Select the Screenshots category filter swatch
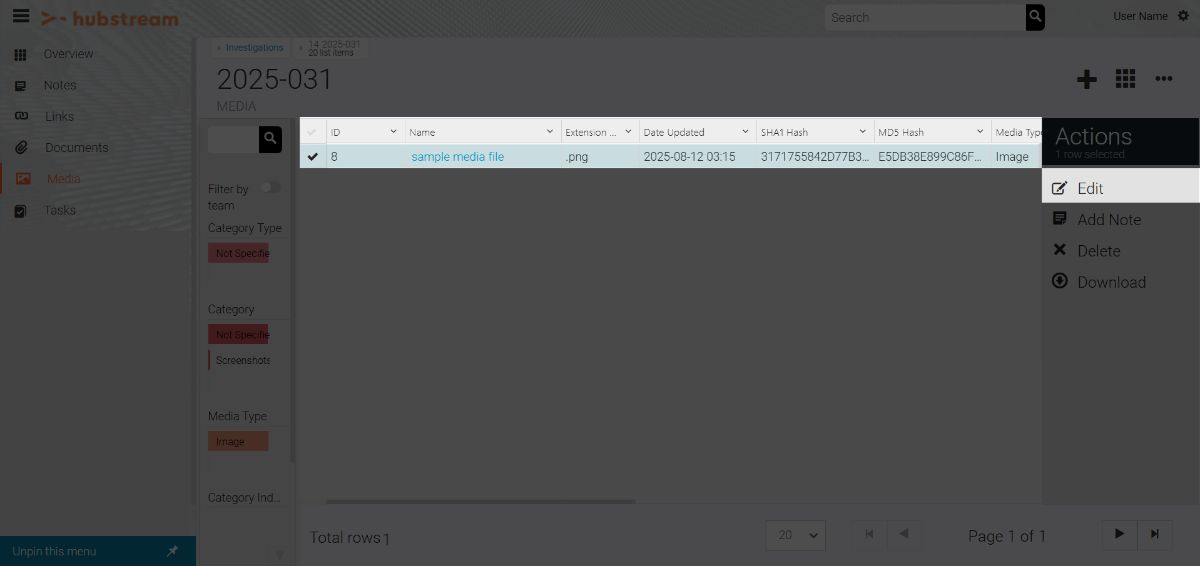 240,360
